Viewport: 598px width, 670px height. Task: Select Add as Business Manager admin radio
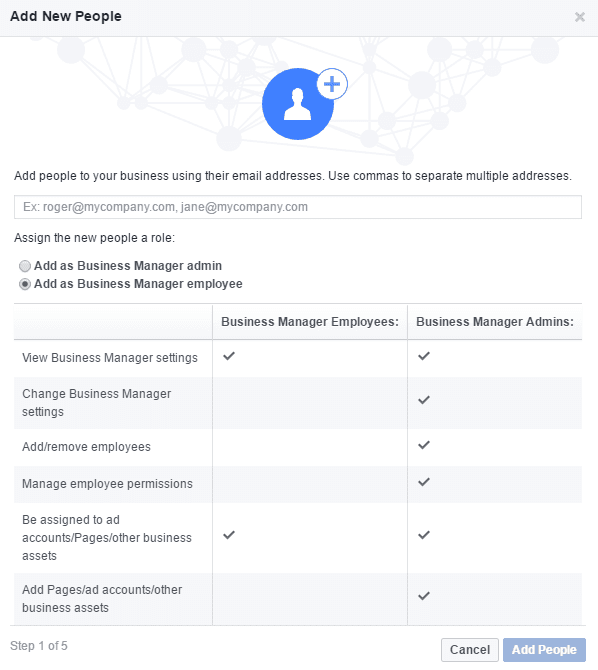[x=25, y=266]
